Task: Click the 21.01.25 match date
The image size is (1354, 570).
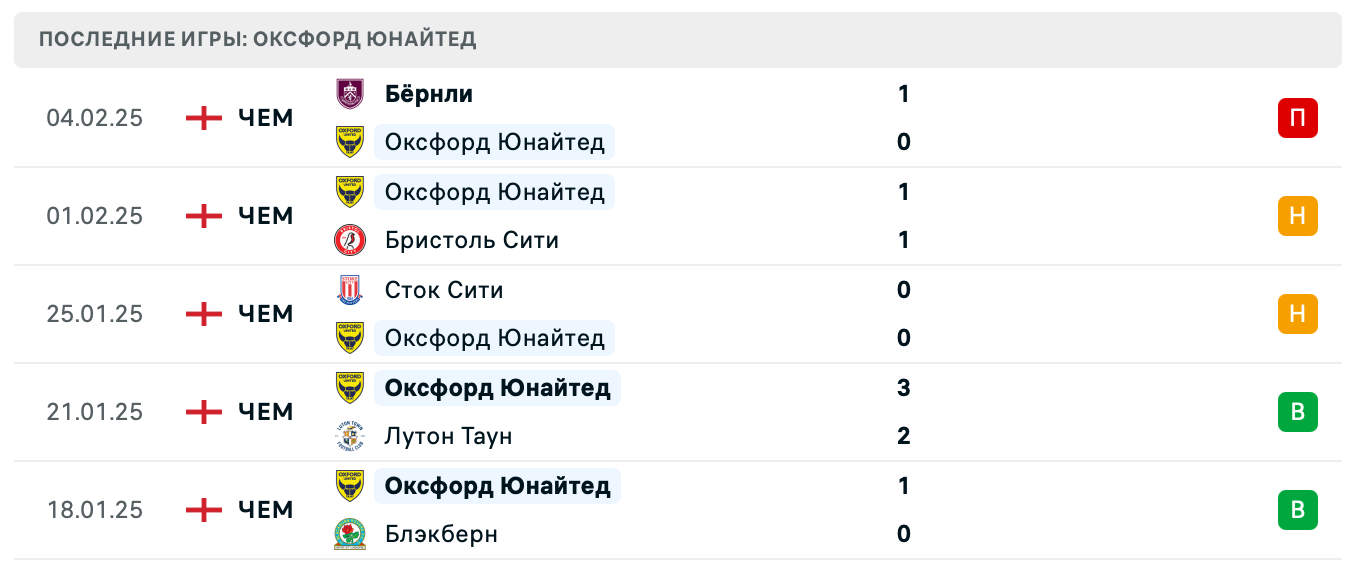Action: point(95,412)
